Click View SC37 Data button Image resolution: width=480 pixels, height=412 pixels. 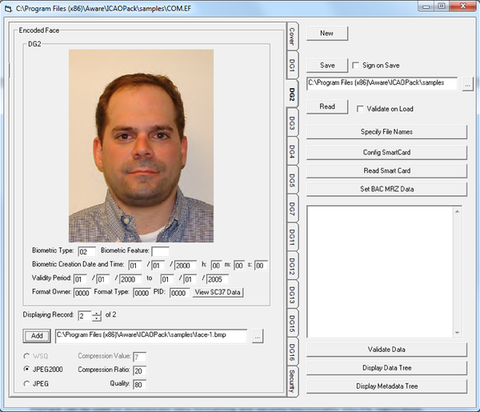[218, 292]
